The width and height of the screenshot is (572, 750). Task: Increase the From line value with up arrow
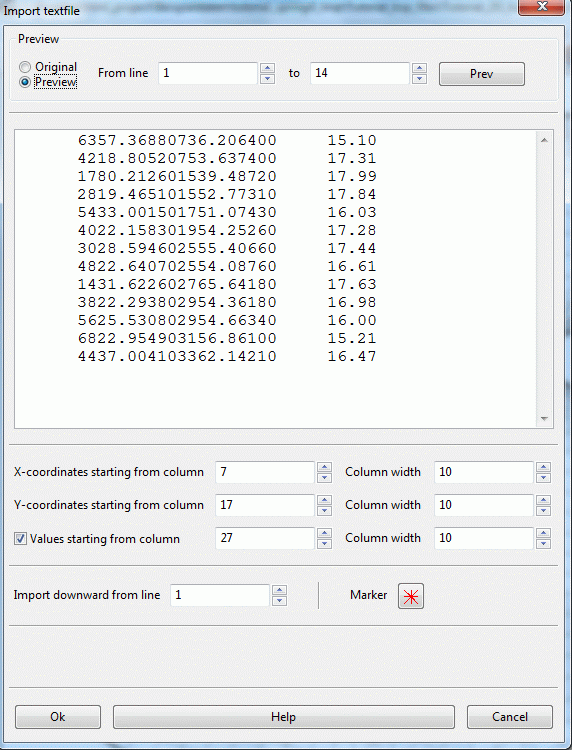267,68
